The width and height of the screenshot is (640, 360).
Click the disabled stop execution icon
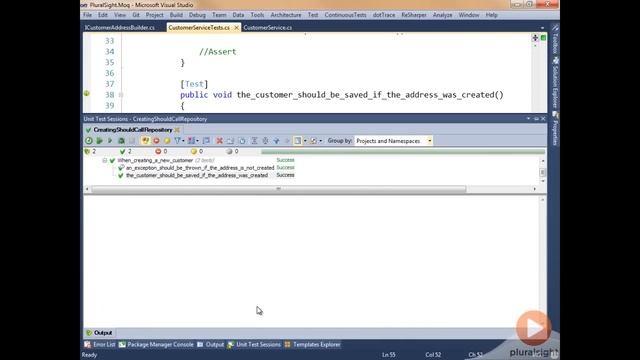[132, 141]
